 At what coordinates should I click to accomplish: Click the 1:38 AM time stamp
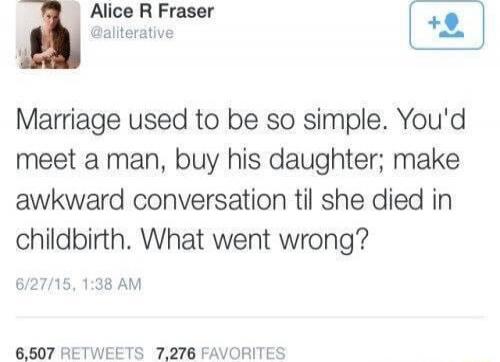[111, 284]
